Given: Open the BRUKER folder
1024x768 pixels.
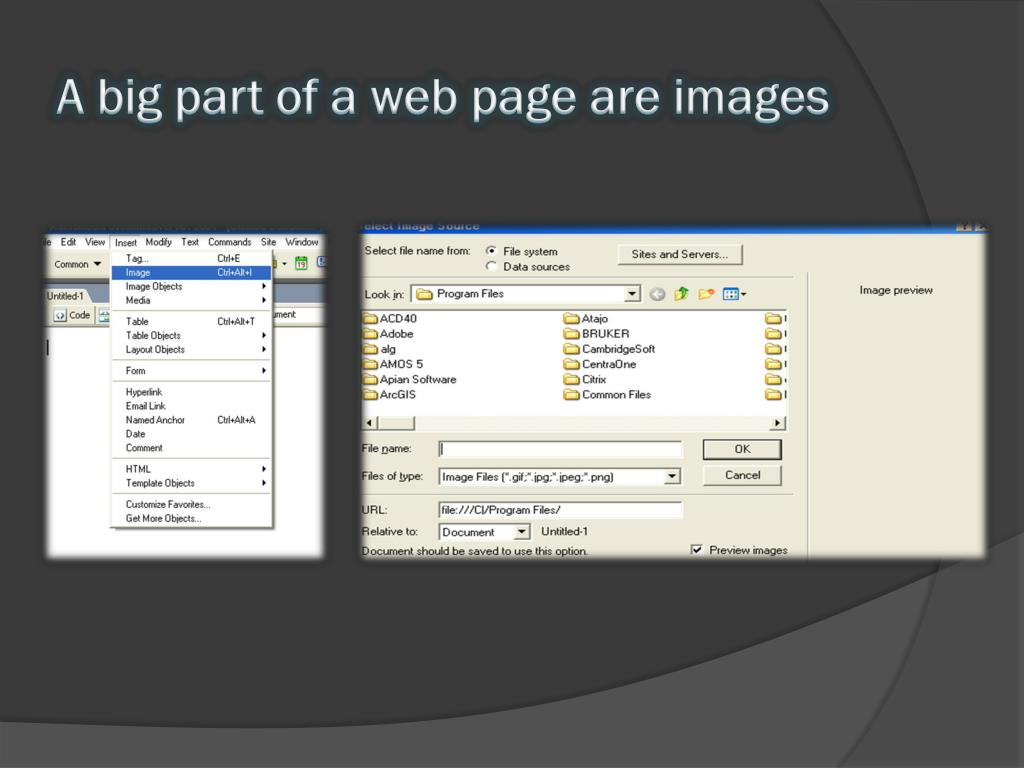Looking at the screenshot, I should 597,334.
